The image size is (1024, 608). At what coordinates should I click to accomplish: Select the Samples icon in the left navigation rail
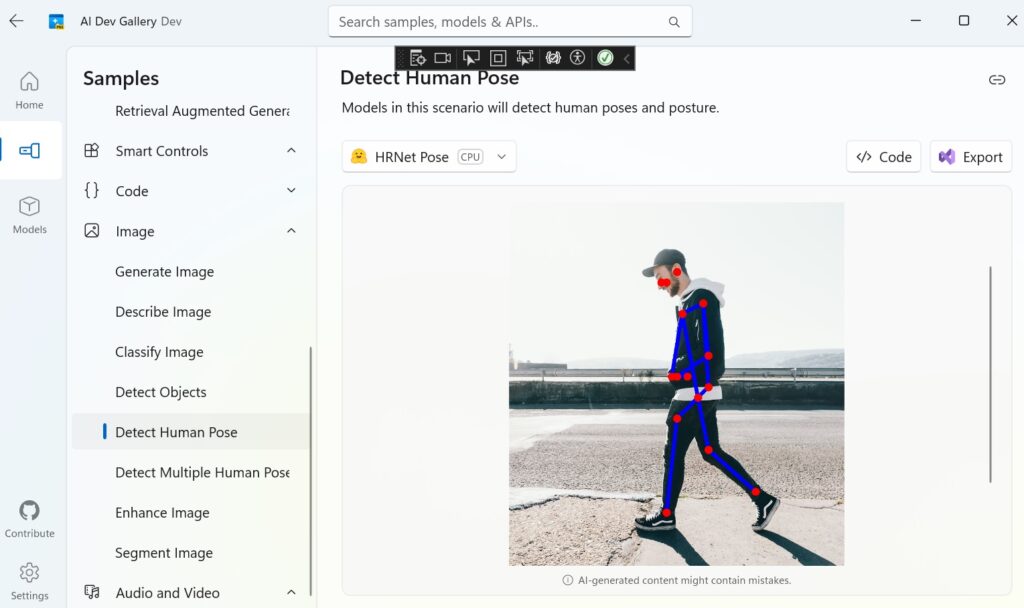[x=29, y=150]
